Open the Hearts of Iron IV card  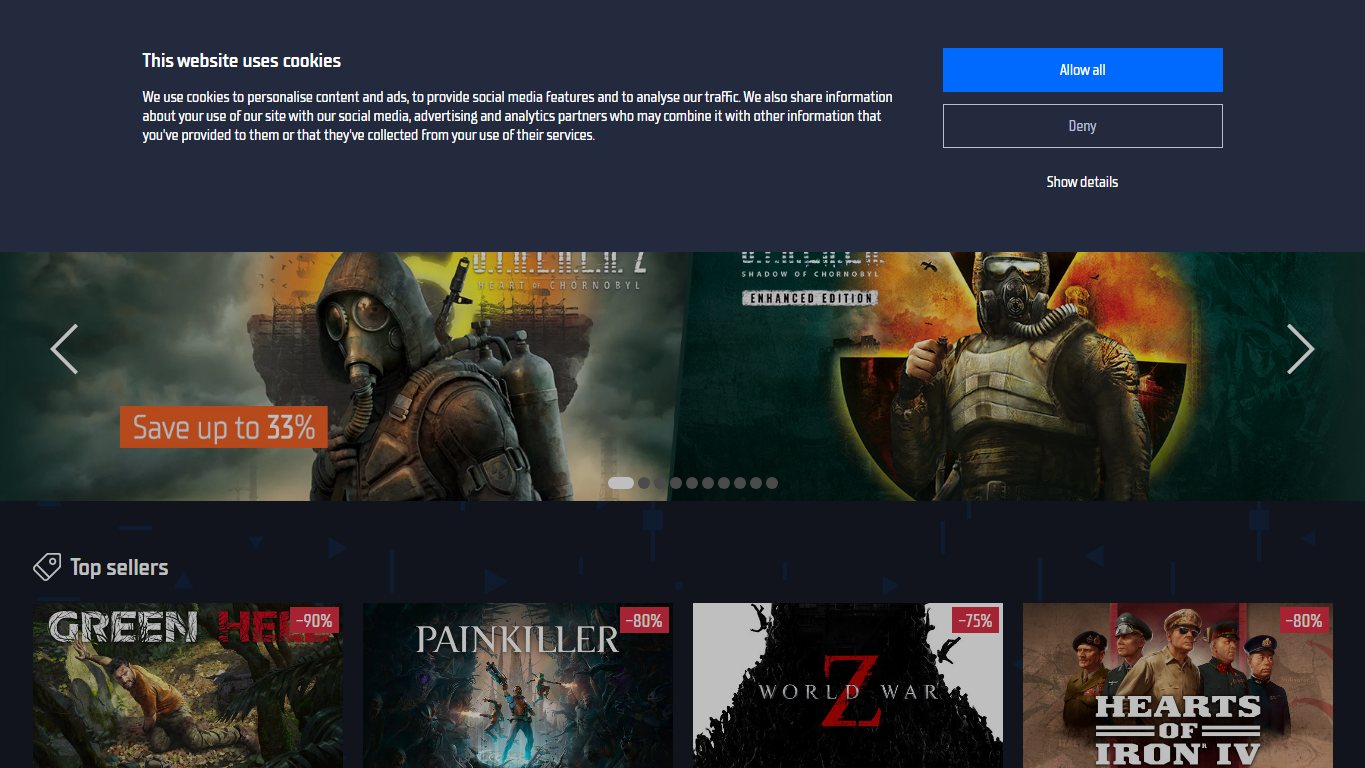[x=1178, y=685]
